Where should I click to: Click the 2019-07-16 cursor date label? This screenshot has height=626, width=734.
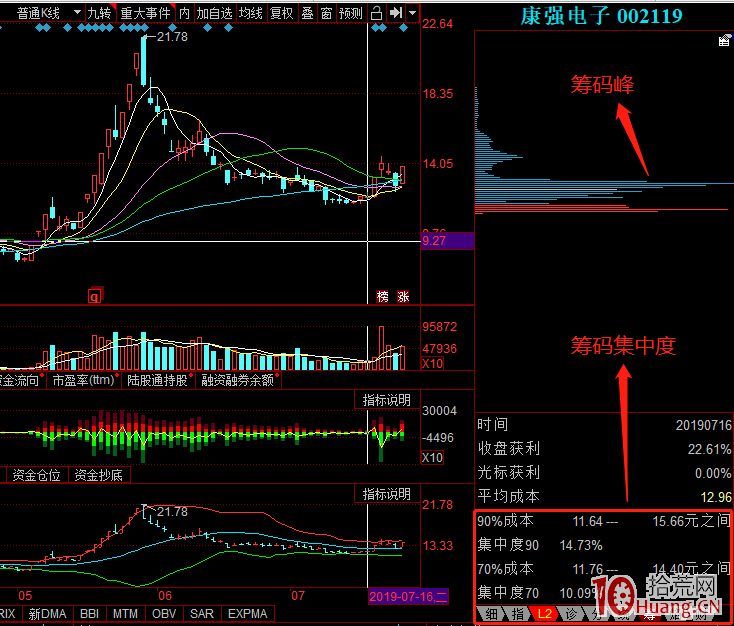point(408,597)
